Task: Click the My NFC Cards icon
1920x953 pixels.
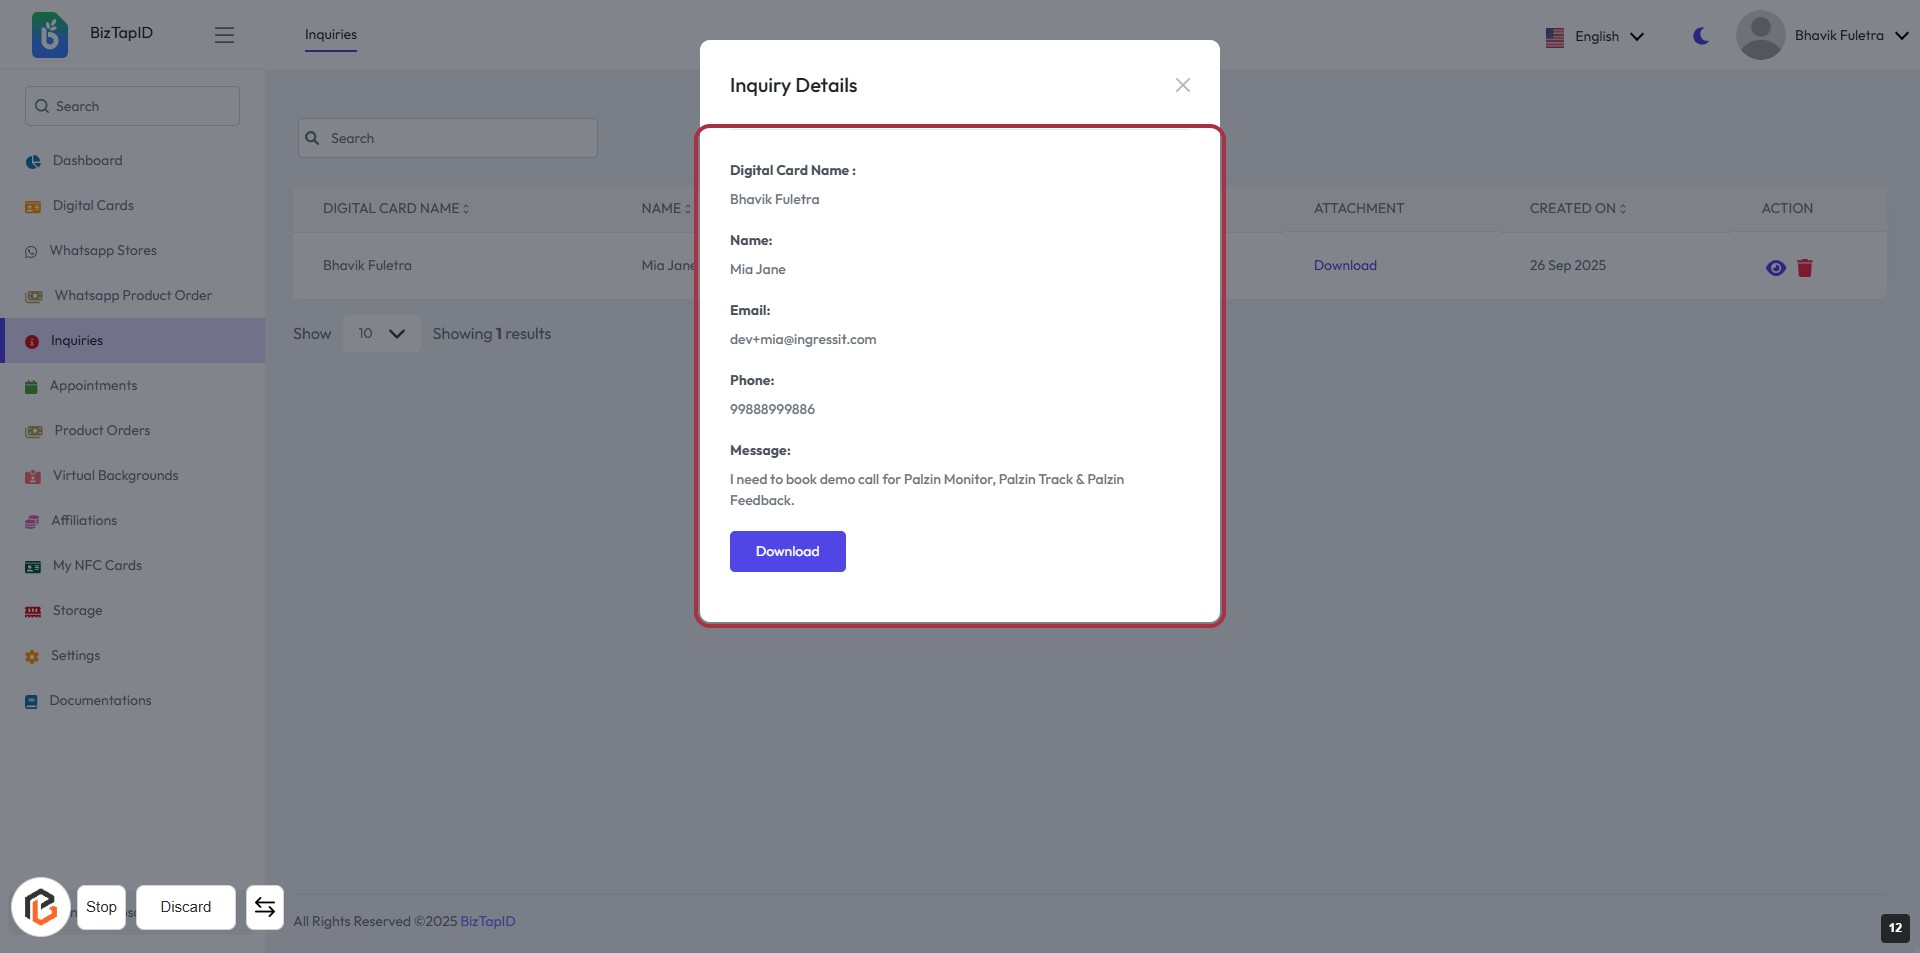Action: click(33, 567)
